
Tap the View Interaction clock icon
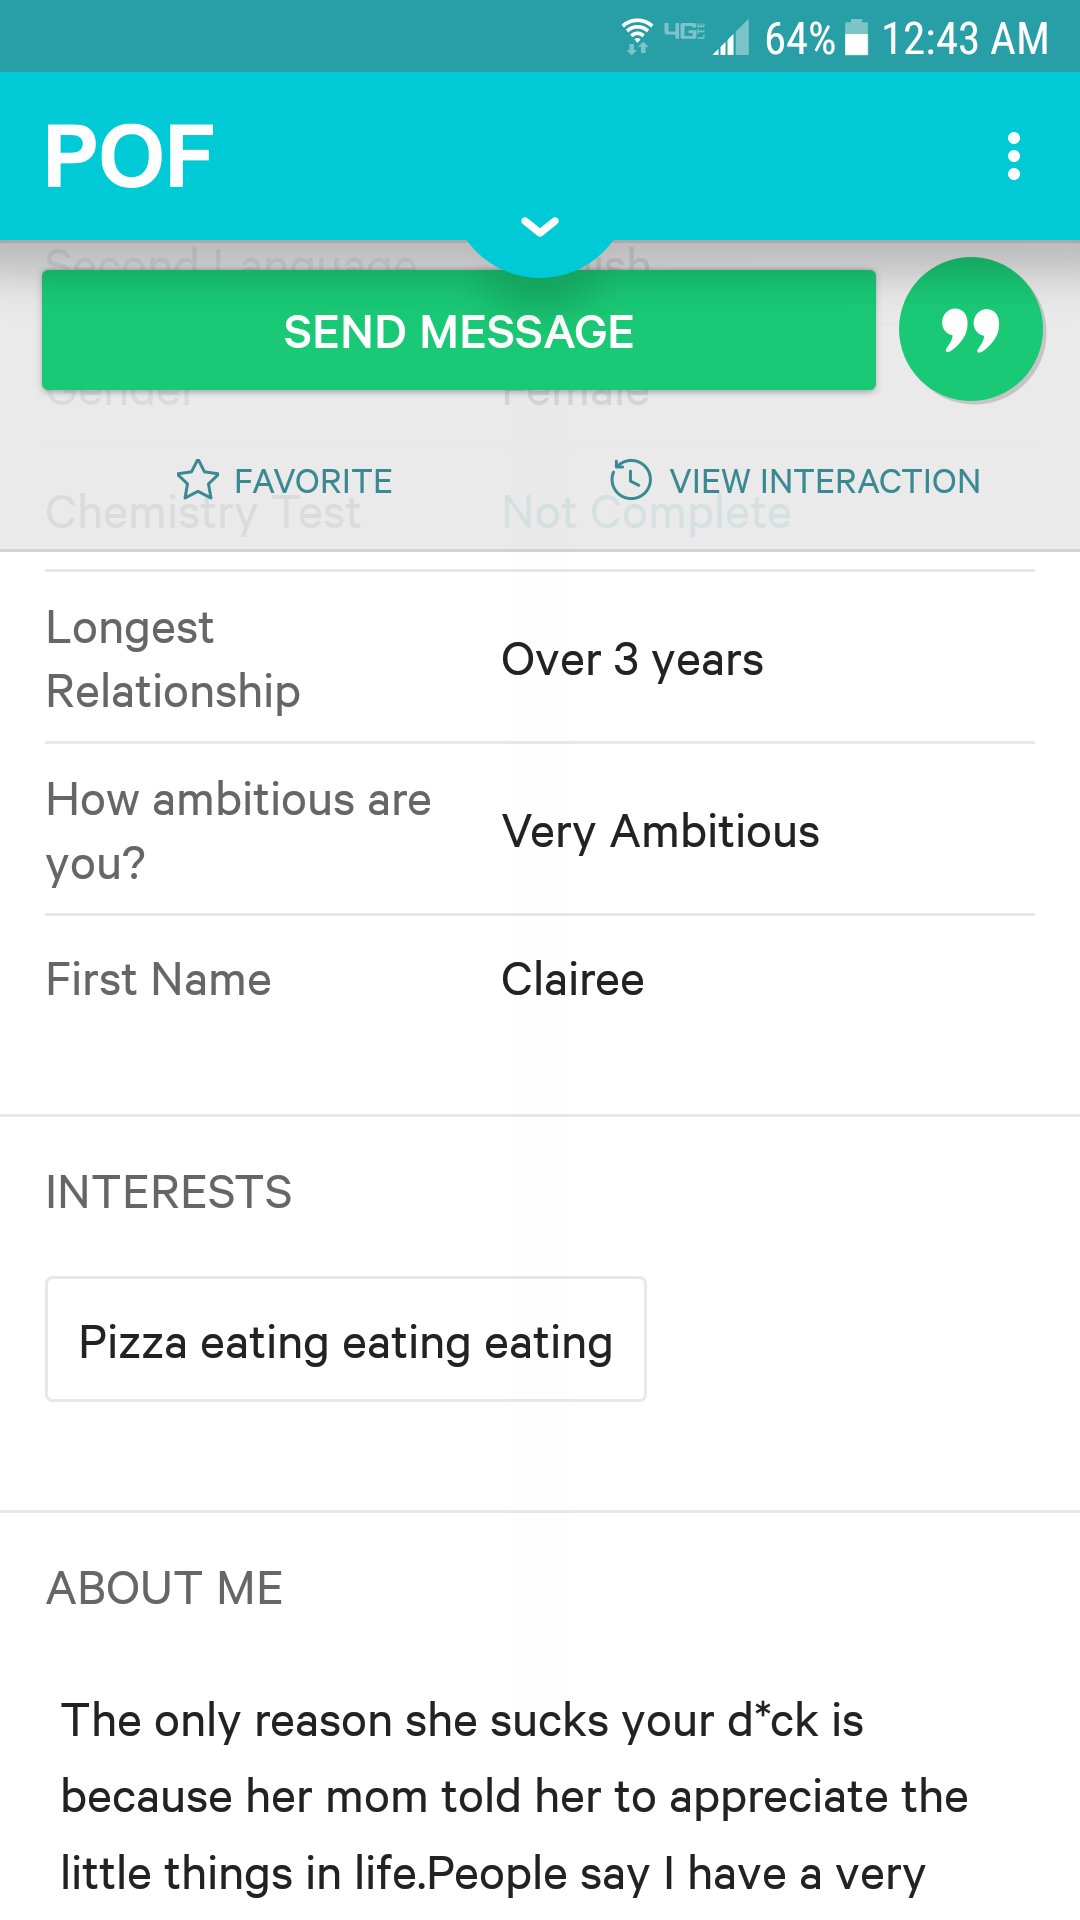point(631,480)
